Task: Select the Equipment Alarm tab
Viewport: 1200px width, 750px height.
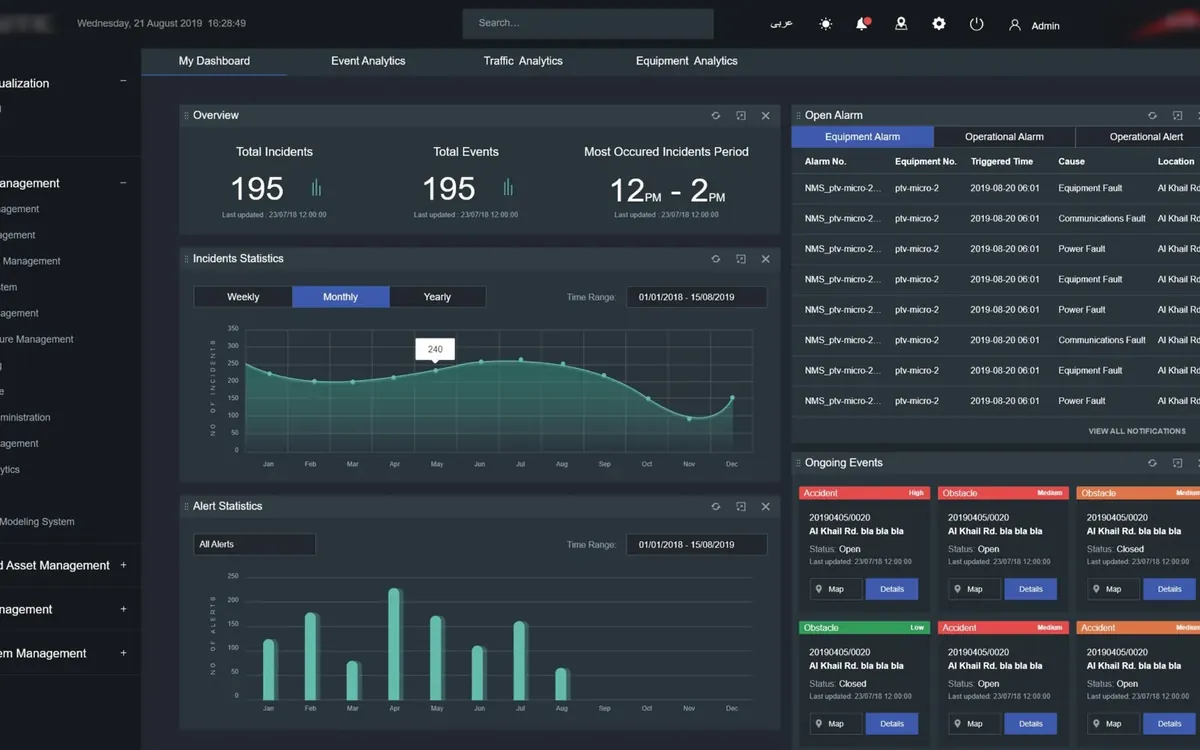Action: (862, 137)
